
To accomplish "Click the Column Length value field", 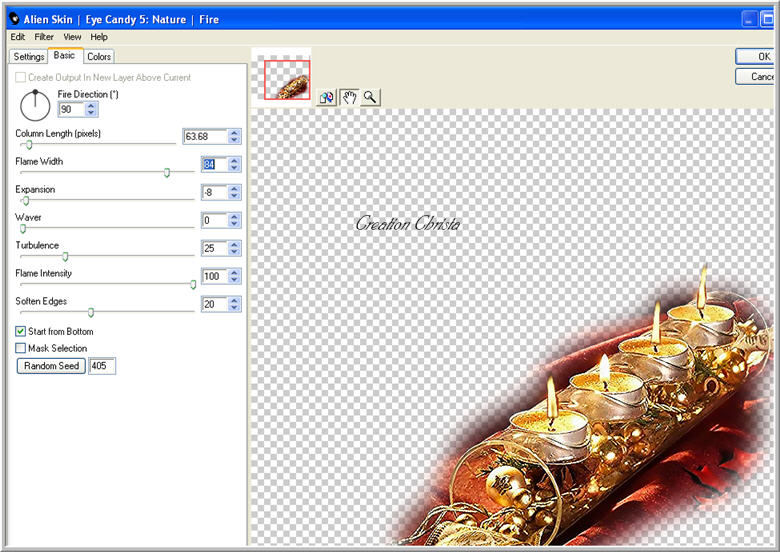I will pos(205,136).
